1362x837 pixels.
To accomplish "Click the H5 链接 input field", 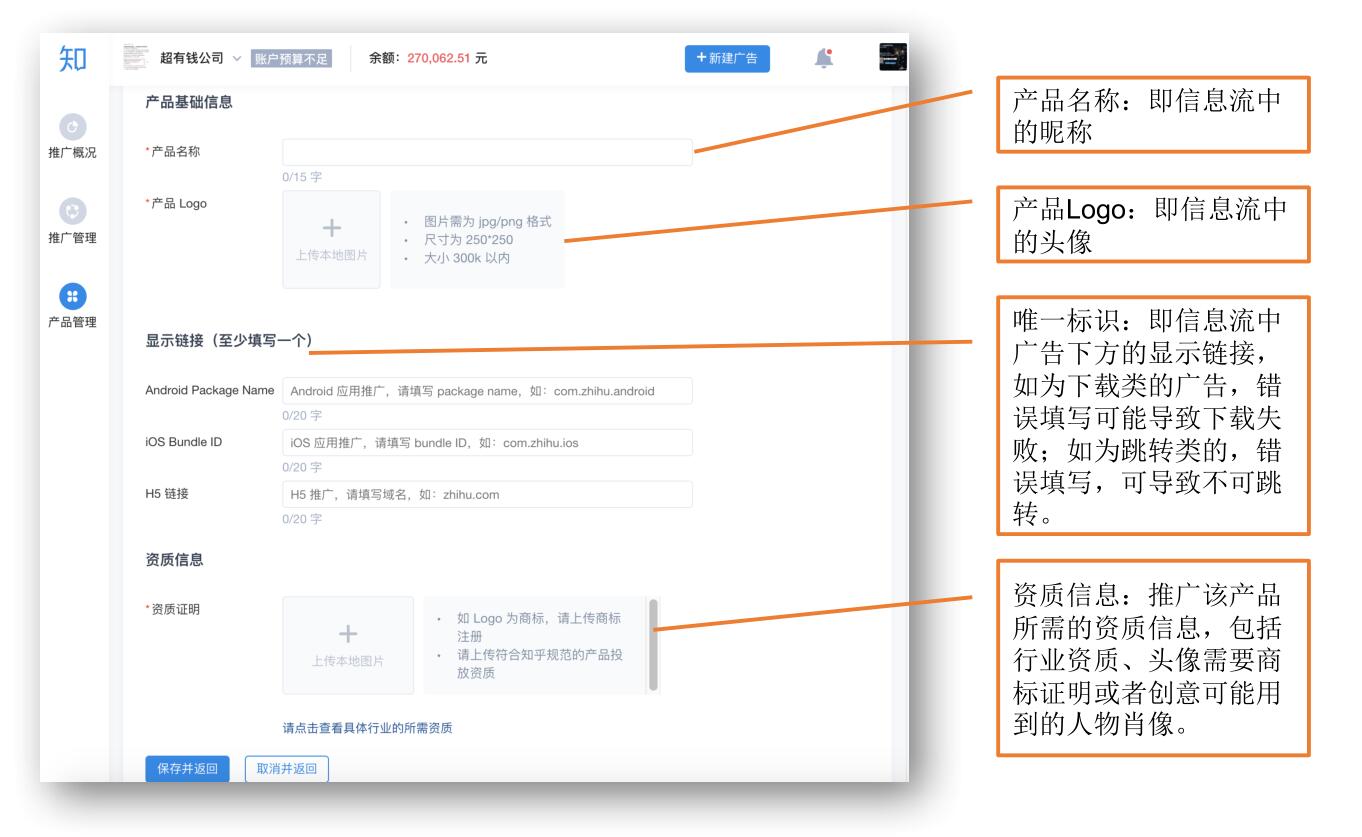I will click(487, 494).
